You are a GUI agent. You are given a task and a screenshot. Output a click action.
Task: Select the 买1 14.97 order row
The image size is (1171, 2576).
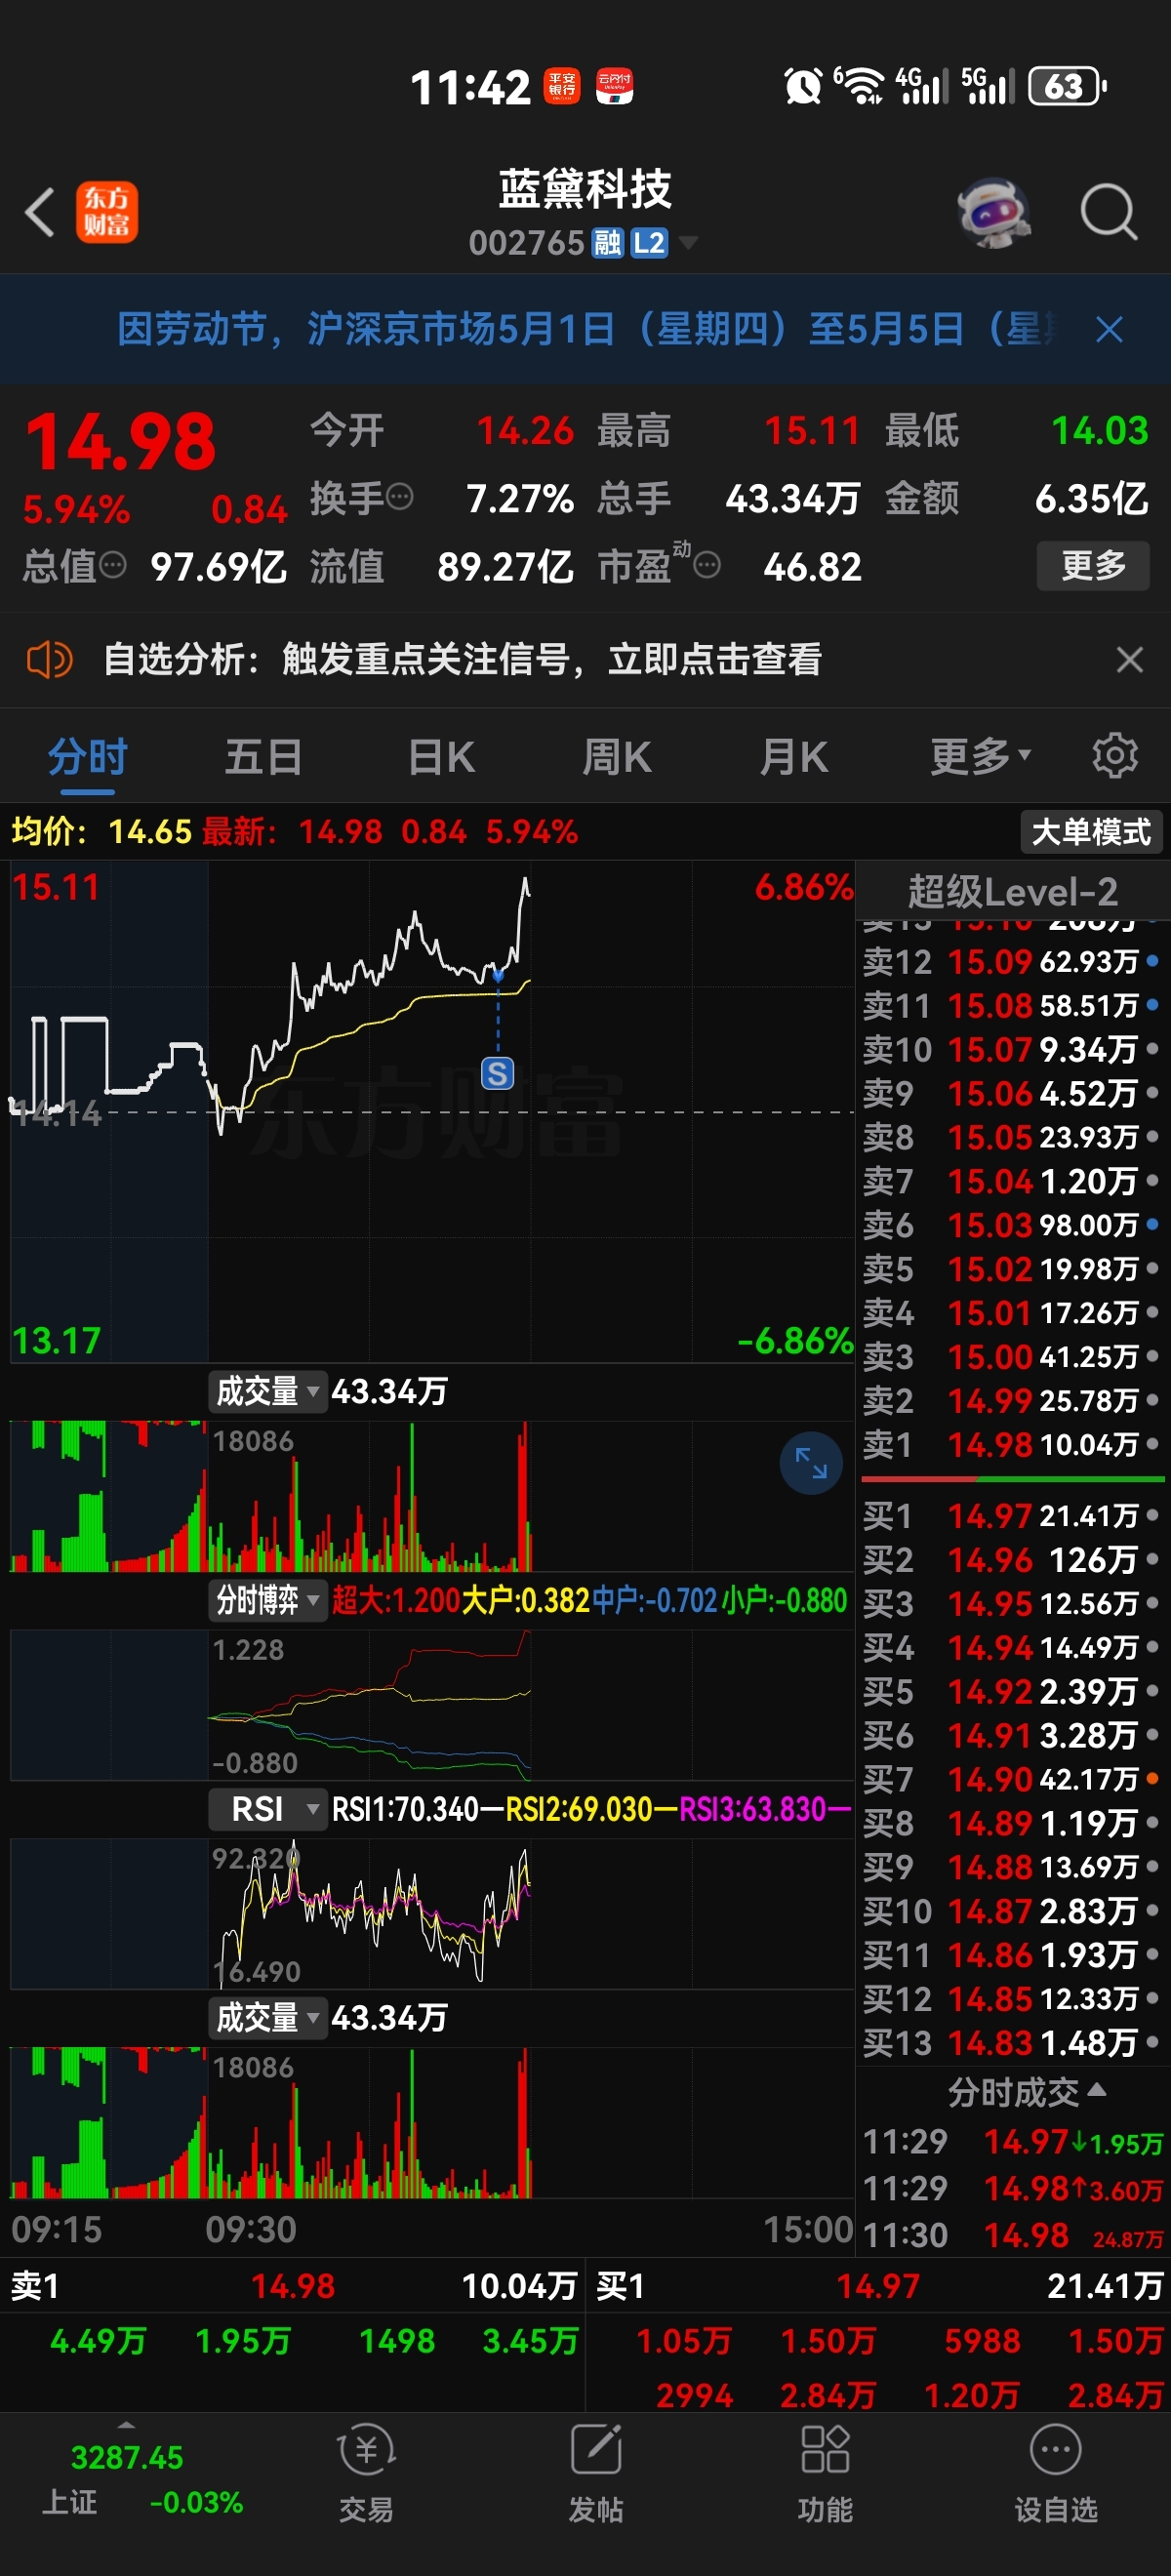click(1012, 1516)
